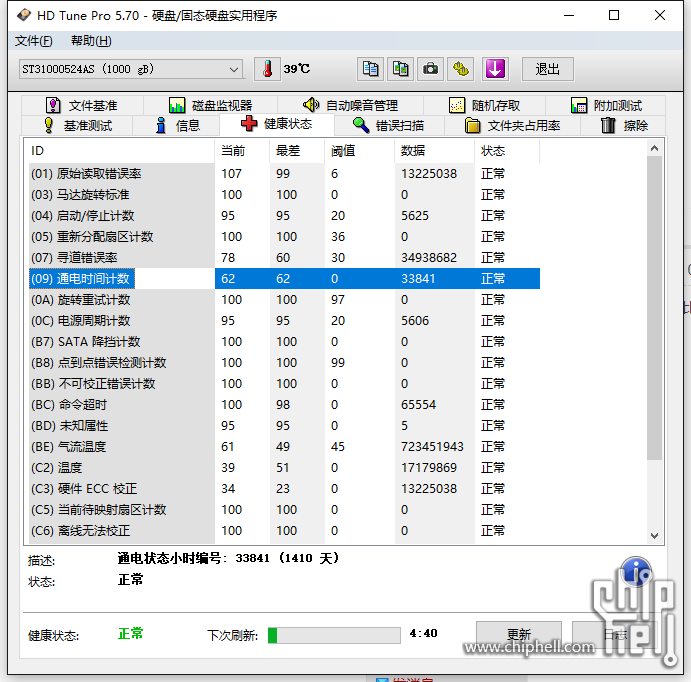Save a screenshot with the camera icon
691x682 pixels.
point(430,69)
